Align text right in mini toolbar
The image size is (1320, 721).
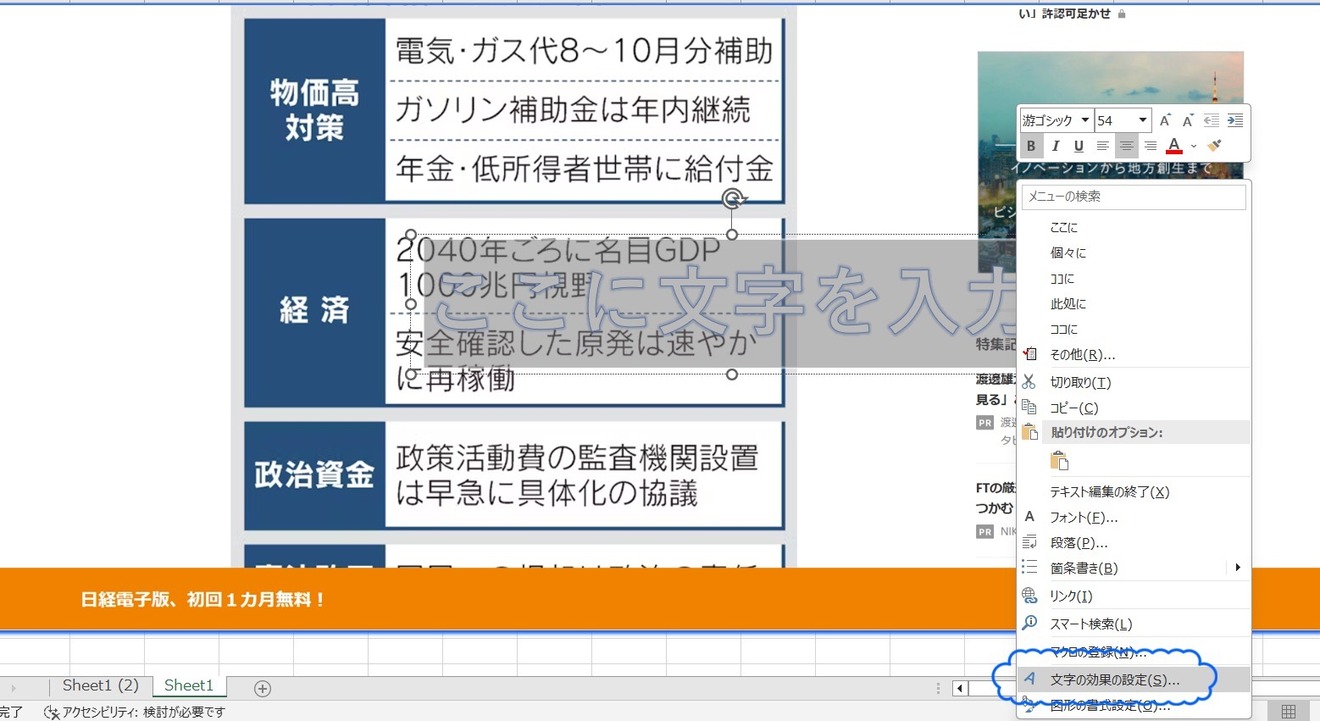[1151, 146]
